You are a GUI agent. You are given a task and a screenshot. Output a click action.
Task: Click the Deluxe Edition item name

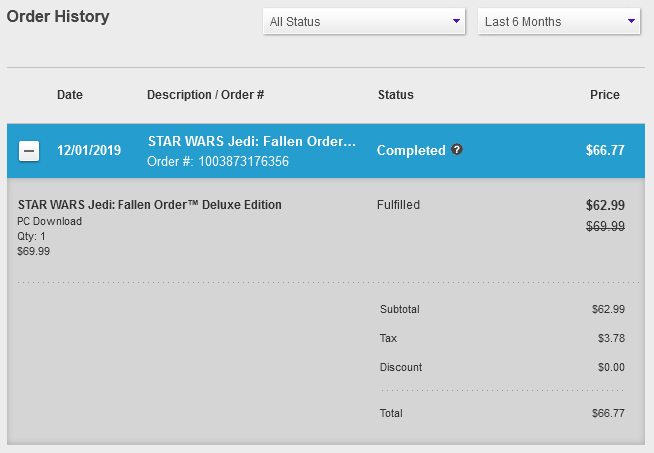[149, 205]
